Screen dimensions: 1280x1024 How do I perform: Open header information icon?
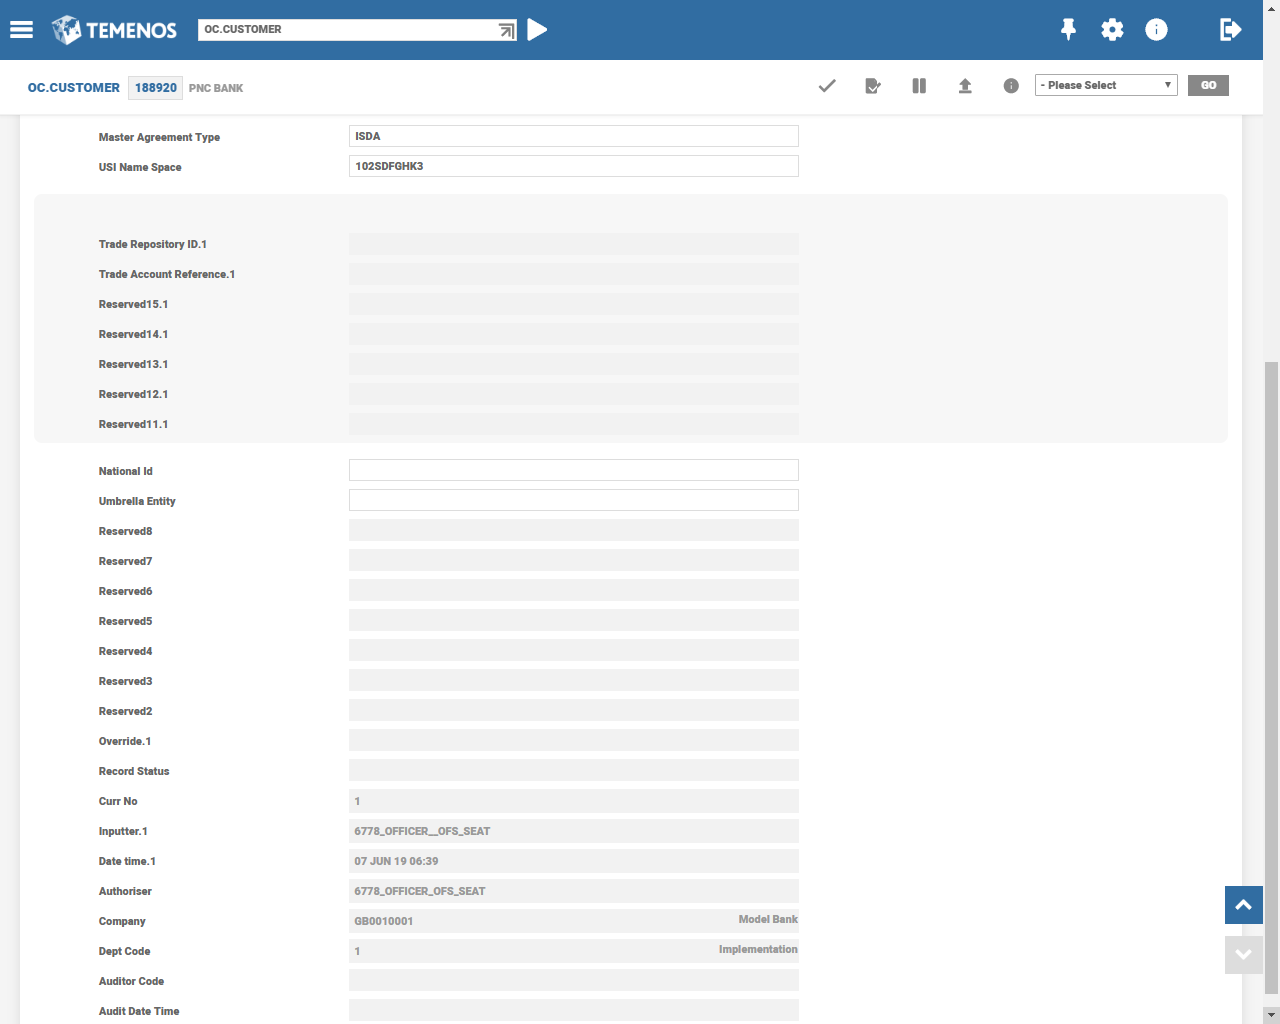pos(1156,30)
